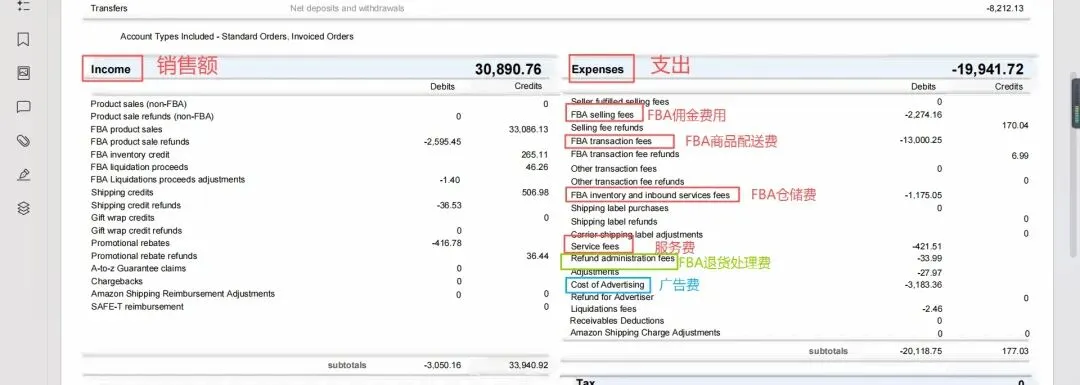This screenshot has height=385, width=1080.
Task: Click 'Net deposits and withdrawals' text
Action: tap(347, 9)
